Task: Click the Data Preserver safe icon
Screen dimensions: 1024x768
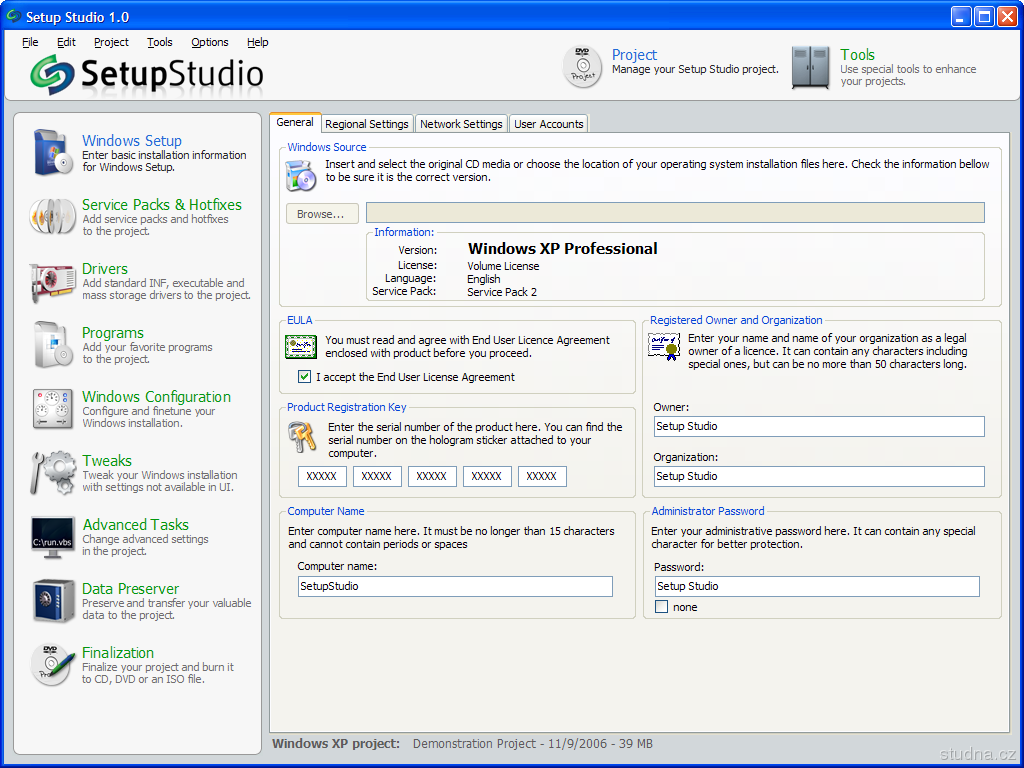Action: (52, 600)
